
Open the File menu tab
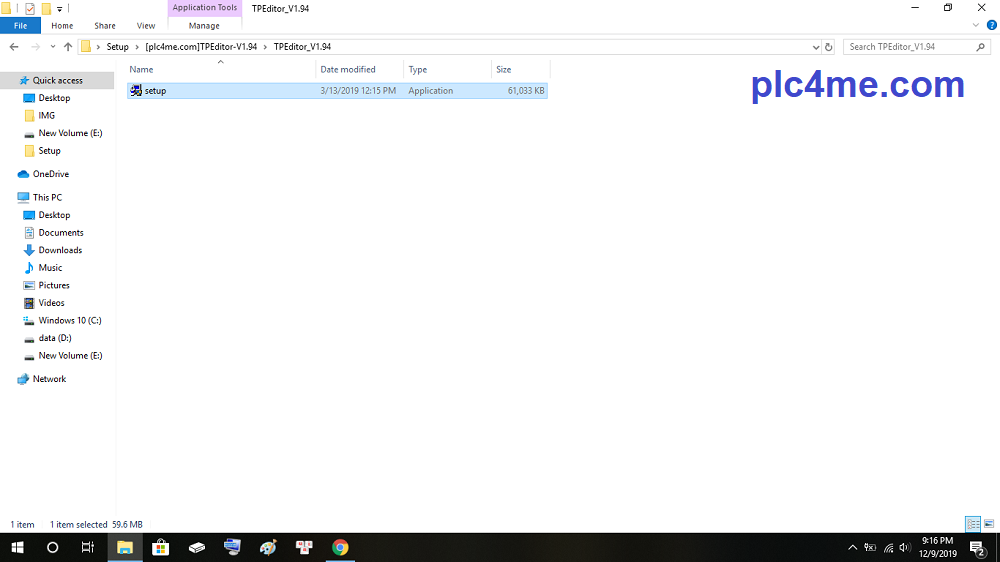tap(20, 25)
